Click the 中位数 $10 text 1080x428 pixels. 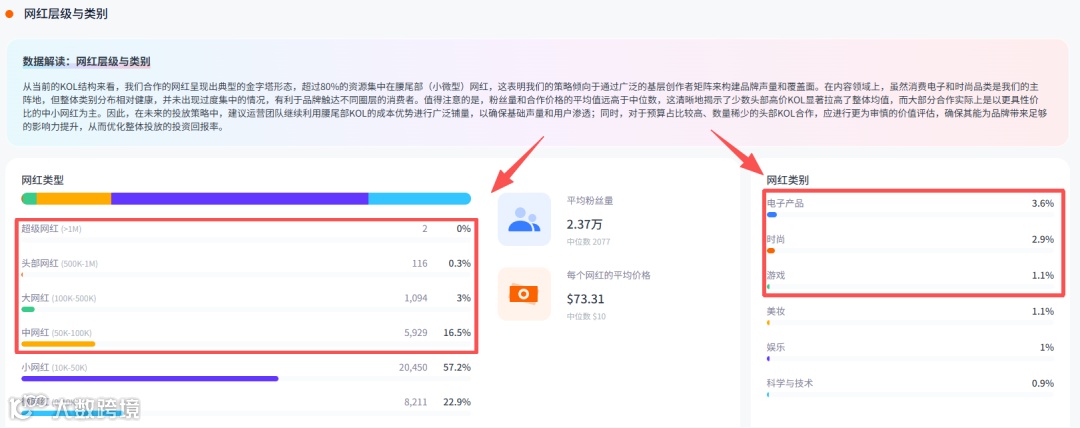[x=585, y=316]
